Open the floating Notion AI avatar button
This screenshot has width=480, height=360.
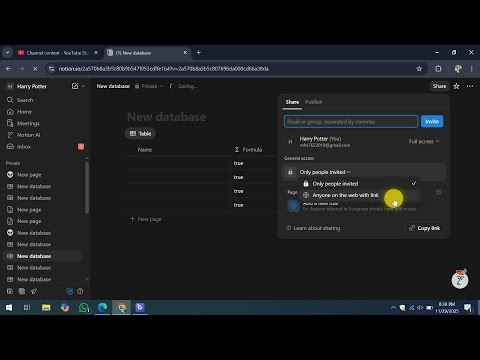(460, 279)
